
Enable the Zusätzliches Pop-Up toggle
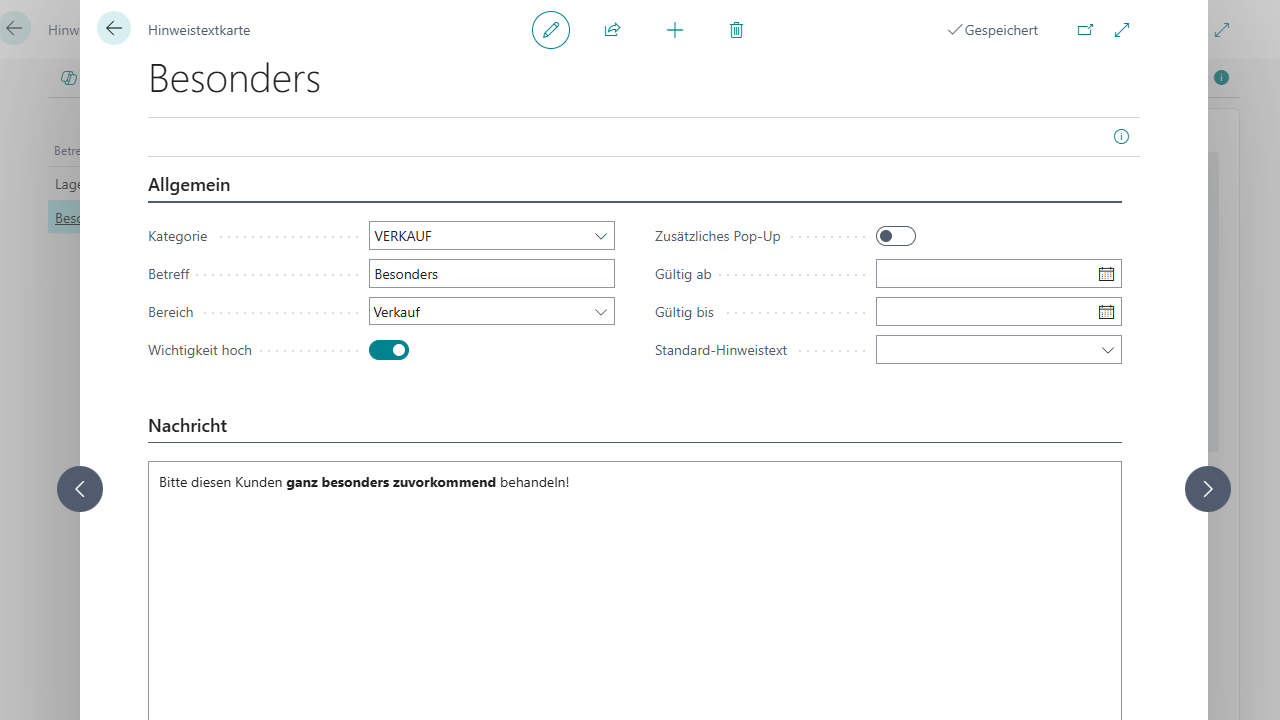[x=895, y=236]
